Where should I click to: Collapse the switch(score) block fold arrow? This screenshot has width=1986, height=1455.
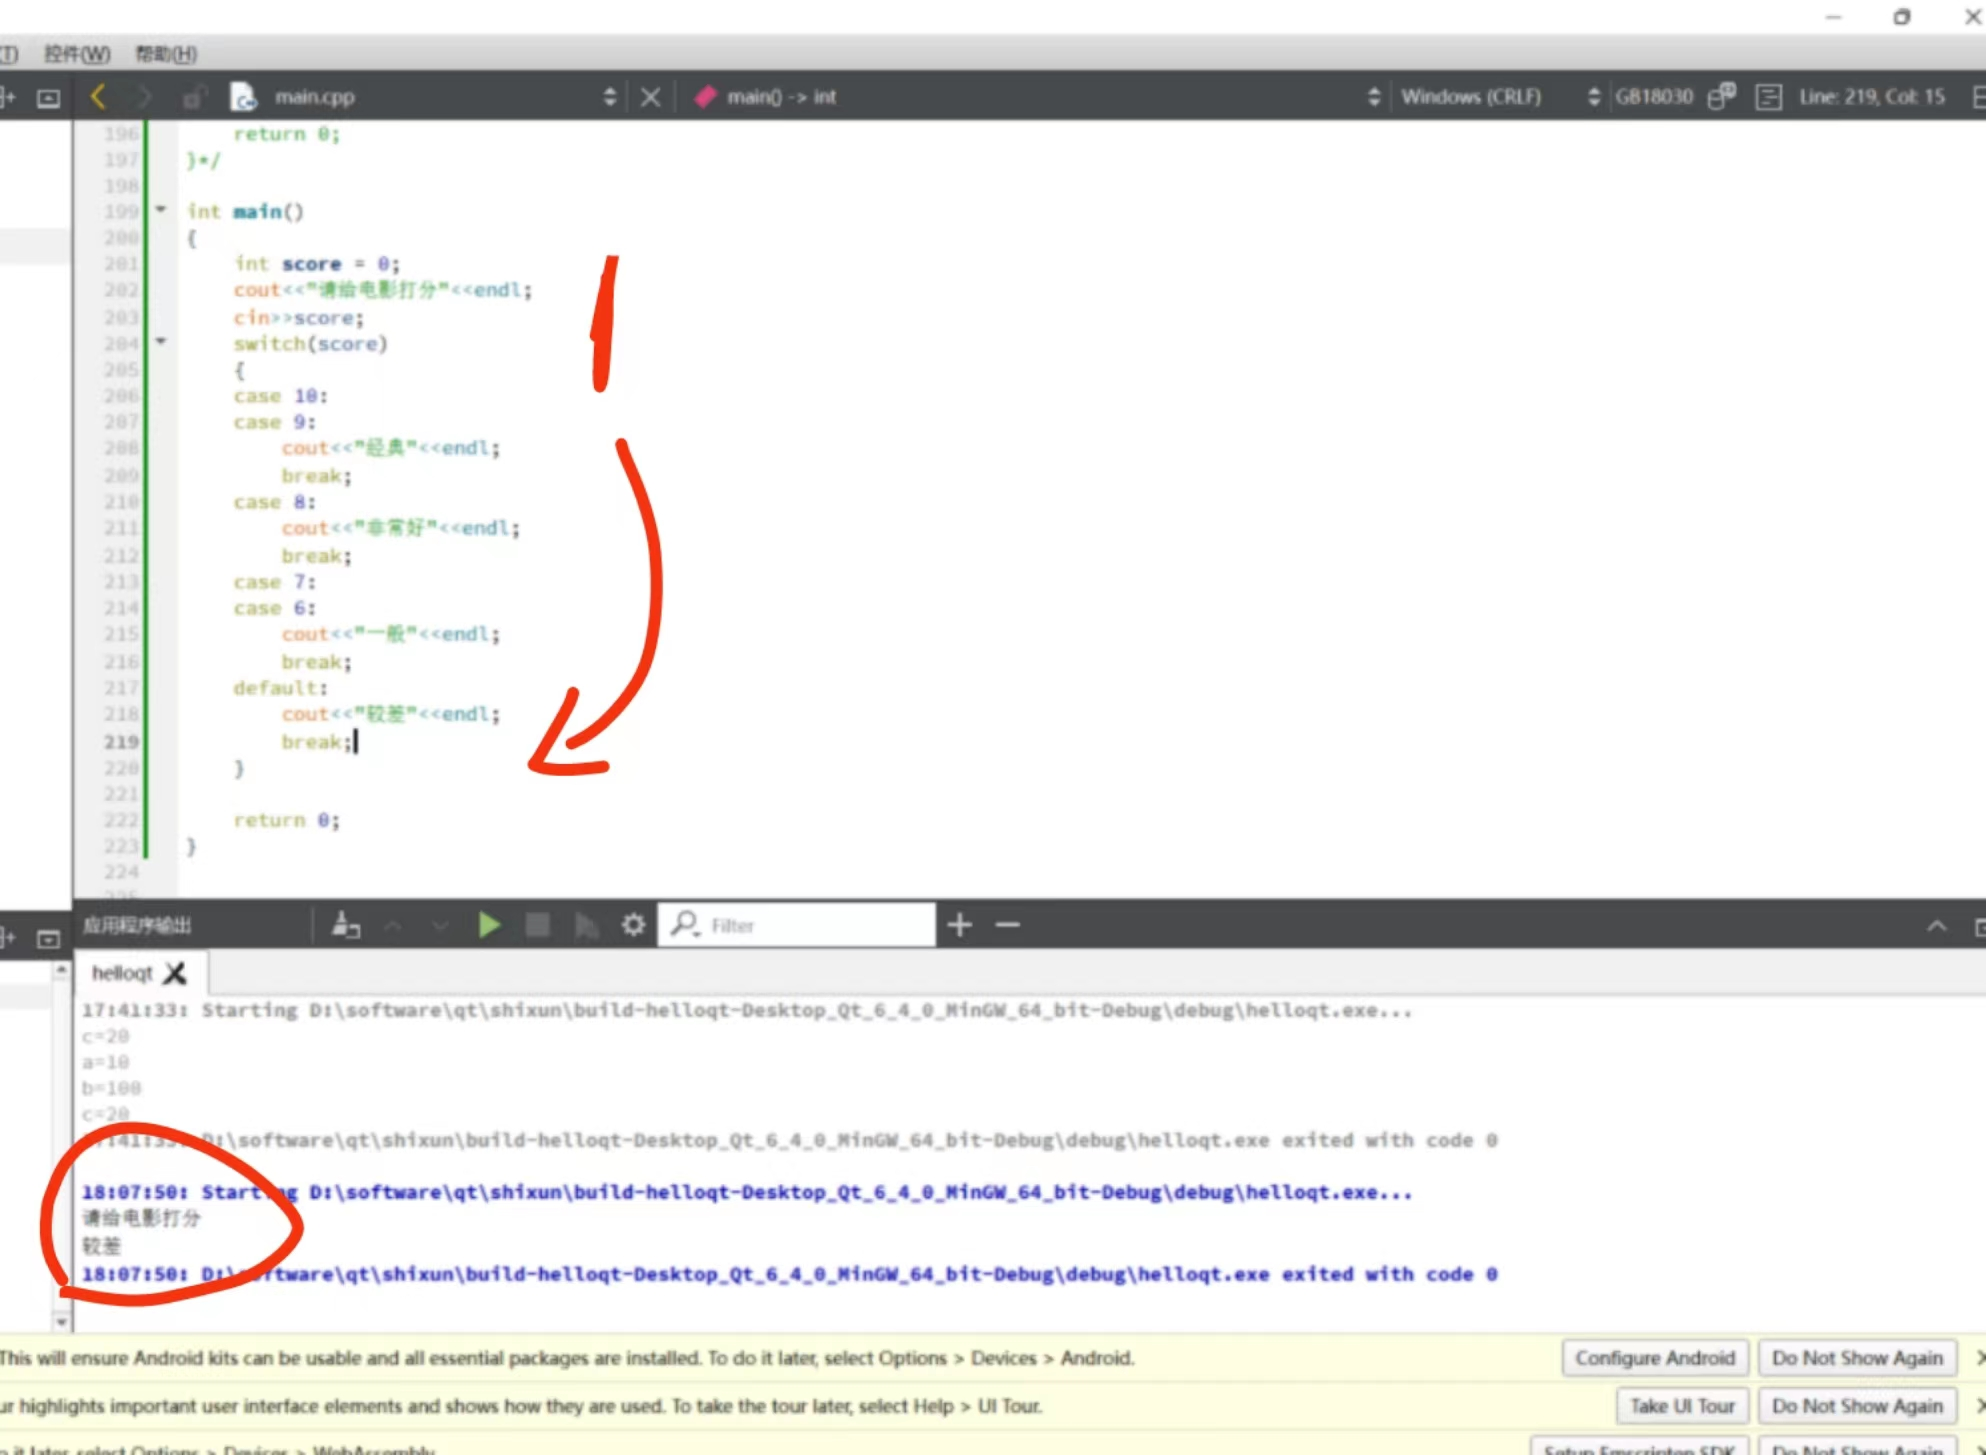[x=161, y=341]
